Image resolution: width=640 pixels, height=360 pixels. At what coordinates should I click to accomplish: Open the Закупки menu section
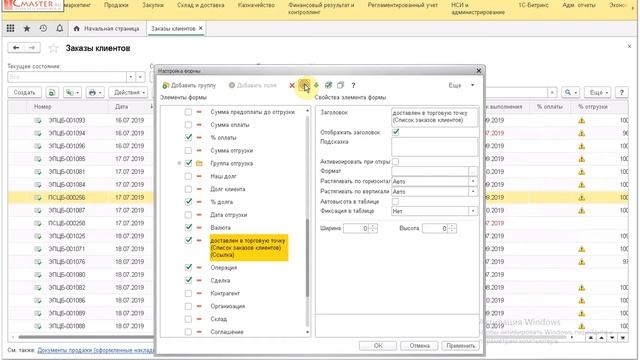153,5
